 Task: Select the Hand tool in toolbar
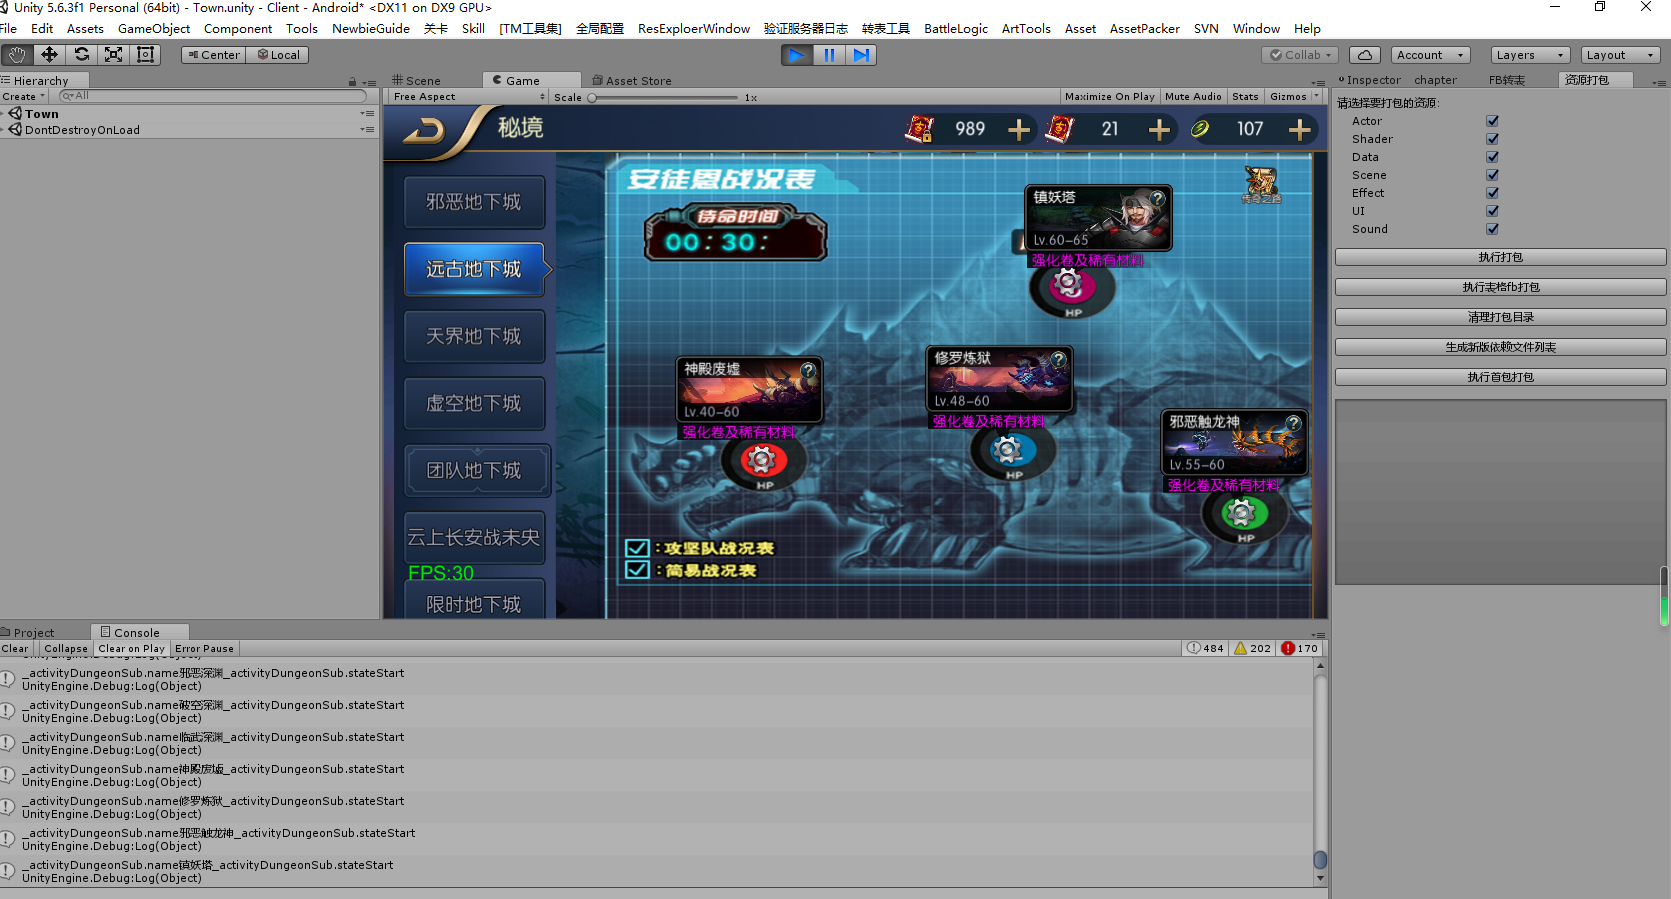point(17,55)
